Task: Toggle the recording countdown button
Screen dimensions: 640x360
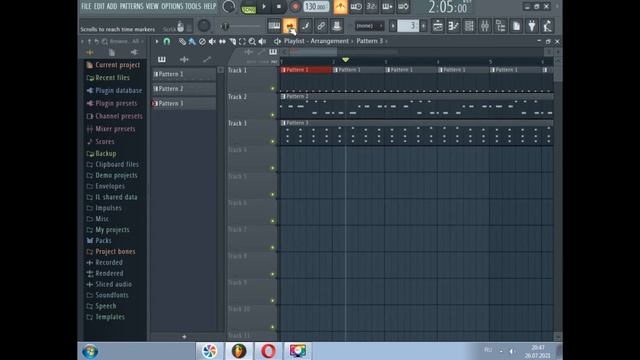Action: (x=371, y=7)
